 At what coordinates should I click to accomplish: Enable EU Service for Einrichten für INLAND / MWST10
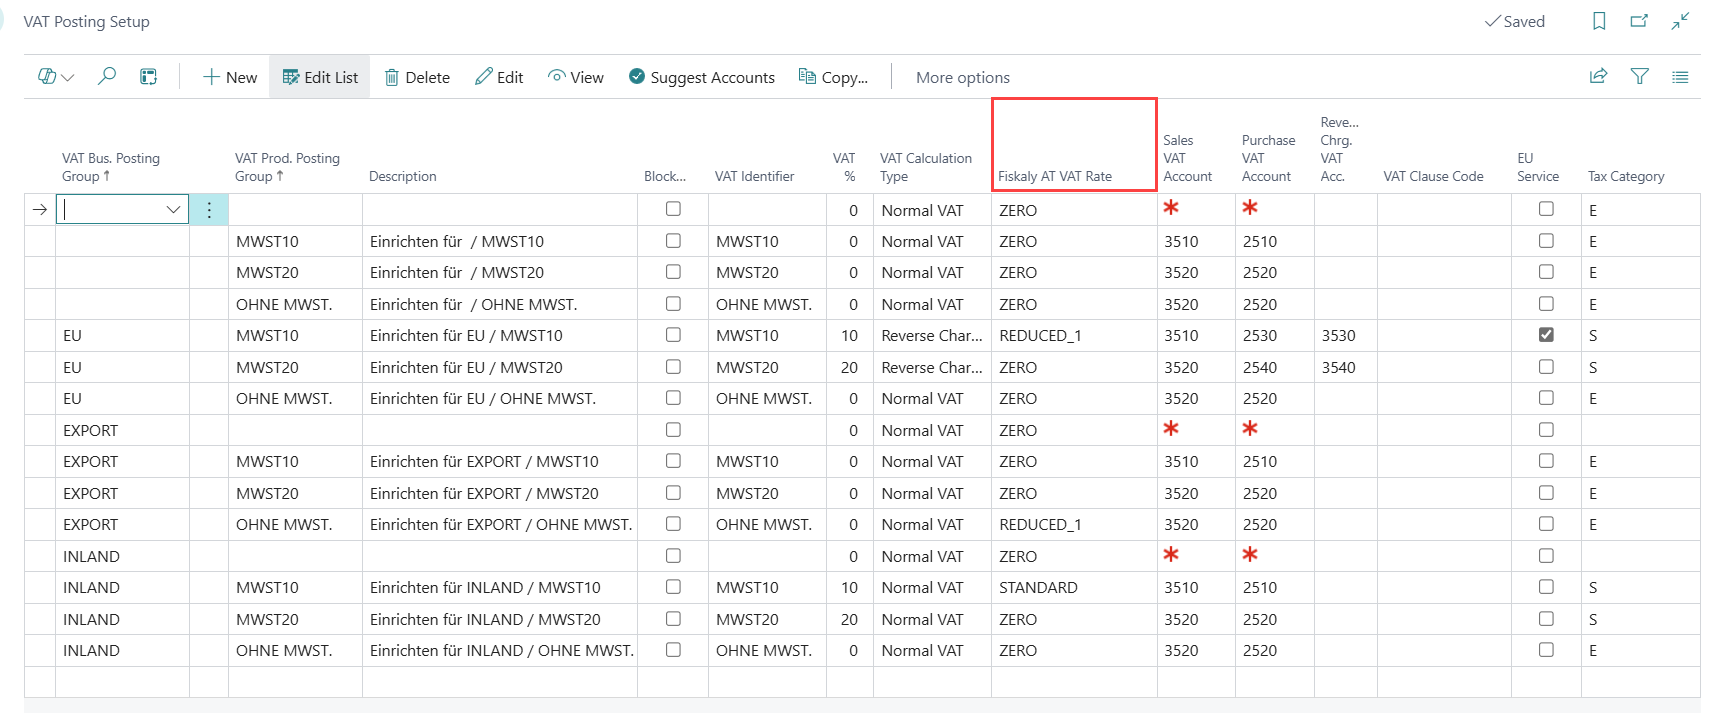pos(1546,587)
